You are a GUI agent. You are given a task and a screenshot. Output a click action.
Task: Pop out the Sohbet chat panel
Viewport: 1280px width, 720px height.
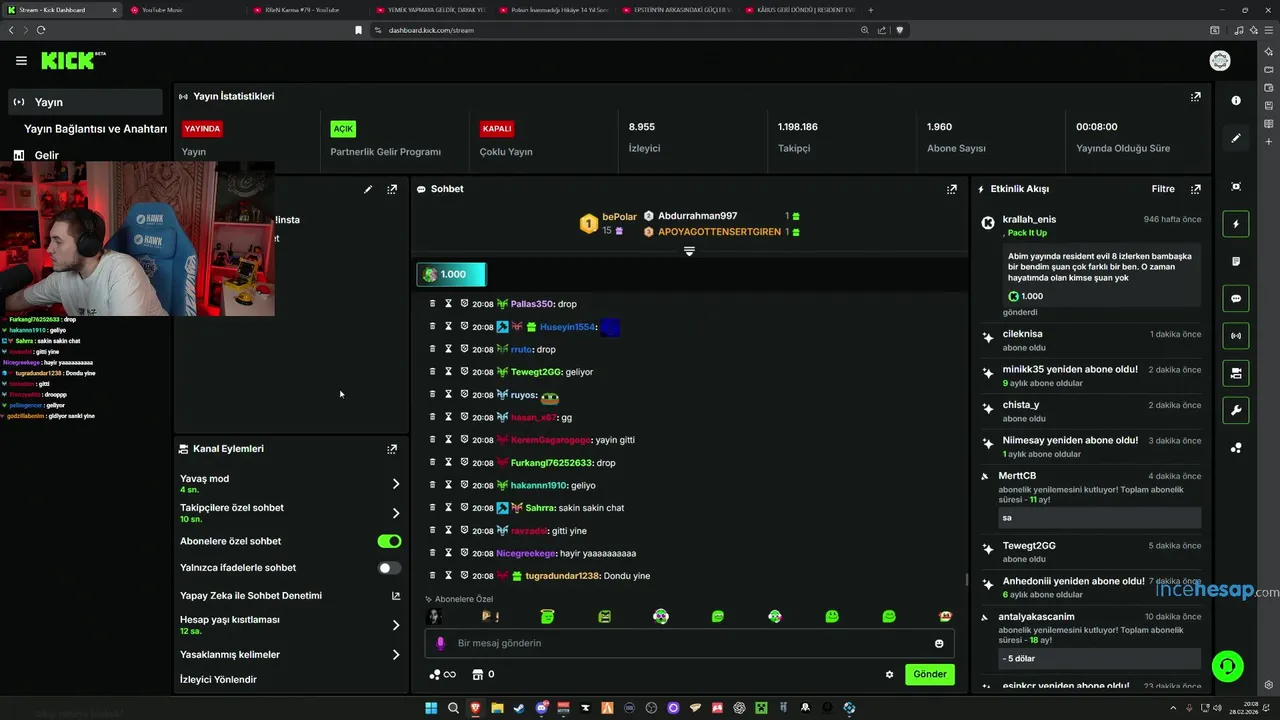pos(952,189)
